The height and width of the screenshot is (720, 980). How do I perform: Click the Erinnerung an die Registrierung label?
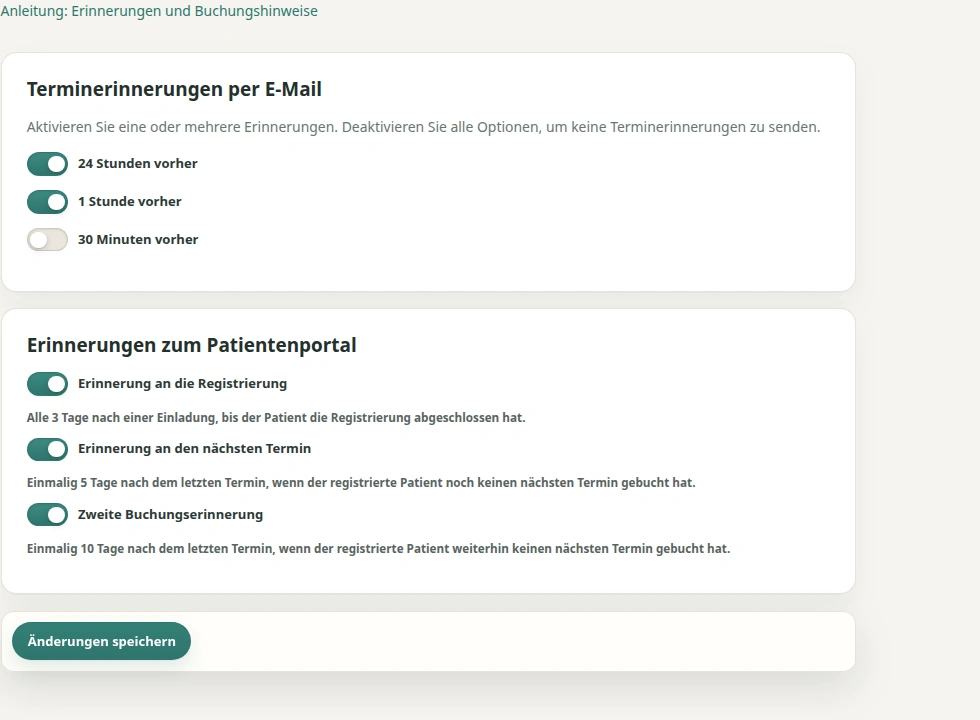(182, 384)
